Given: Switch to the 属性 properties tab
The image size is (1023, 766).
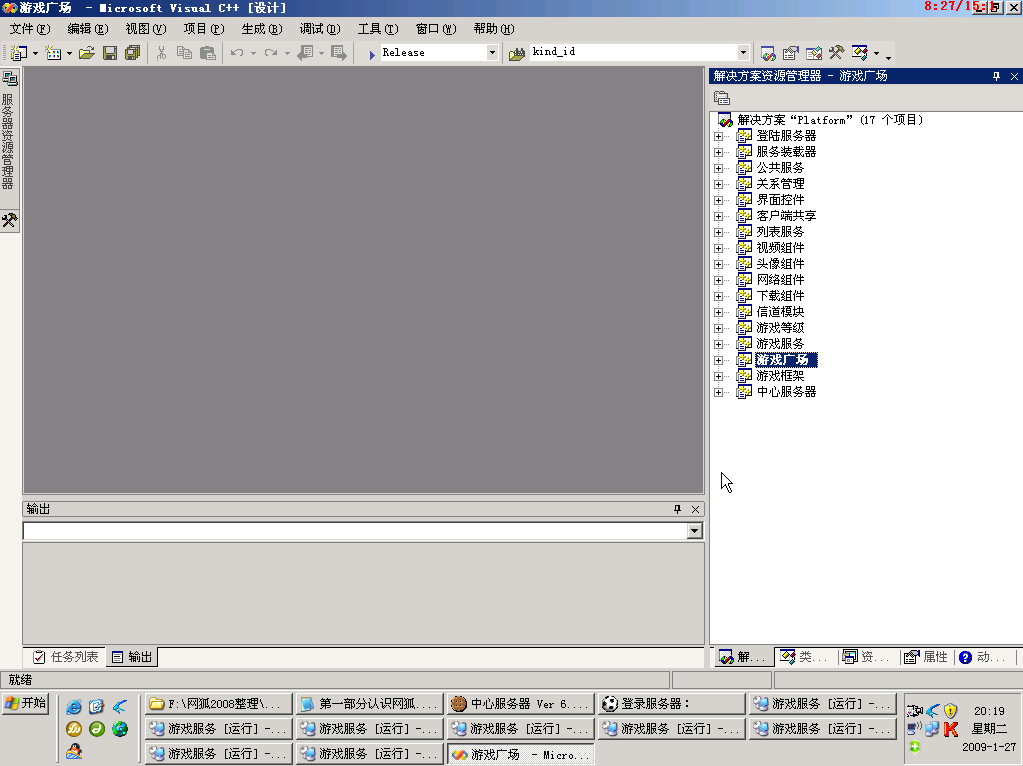Looking at the screenshot, I should [926, 657].
